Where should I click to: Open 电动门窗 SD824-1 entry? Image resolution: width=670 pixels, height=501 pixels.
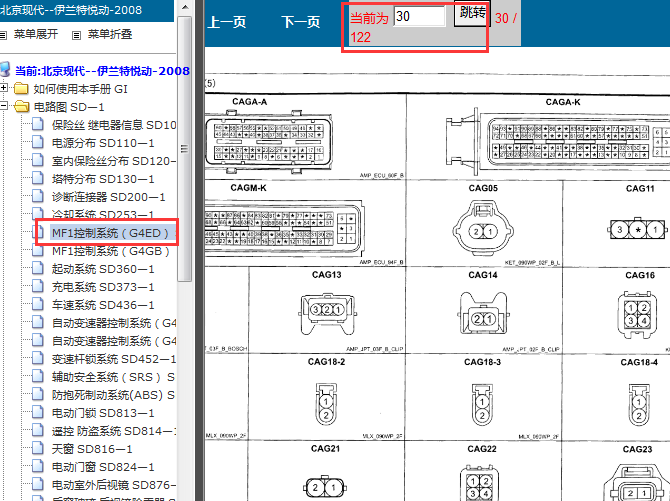tap(103, 467)
